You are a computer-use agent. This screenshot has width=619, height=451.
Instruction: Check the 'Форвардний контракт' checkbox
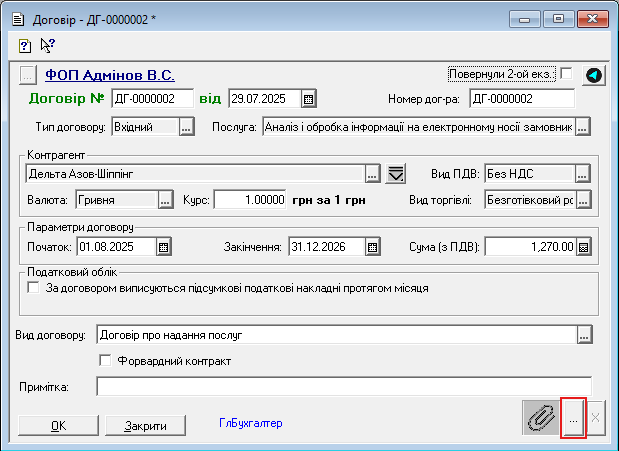pos(106,360)
